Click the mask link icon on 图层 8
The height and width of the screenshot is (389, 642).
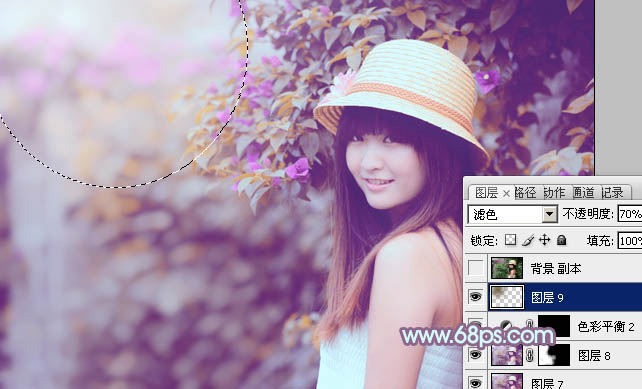(x=529, y=355)
